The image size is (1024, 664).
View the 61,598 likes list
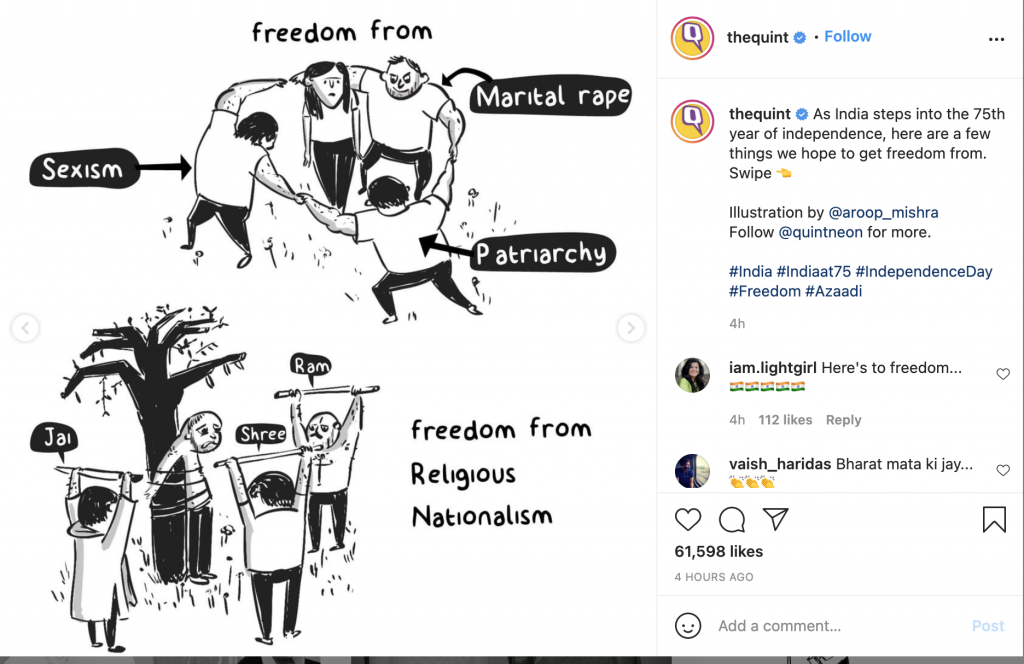(x=718, y=552)
